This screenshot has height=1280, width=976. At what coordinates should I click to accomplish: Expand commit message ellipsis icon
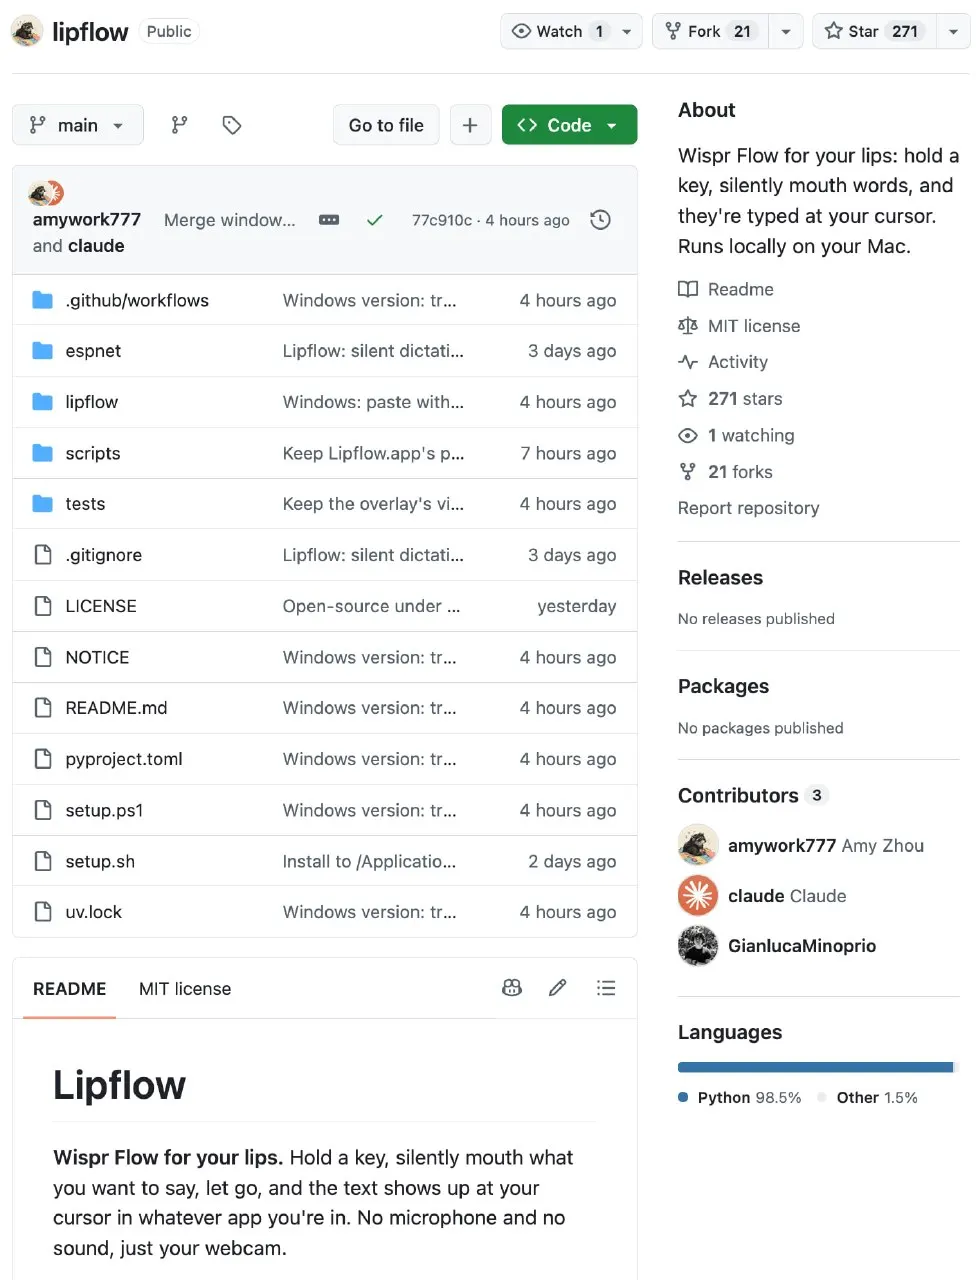click(329, 220)
